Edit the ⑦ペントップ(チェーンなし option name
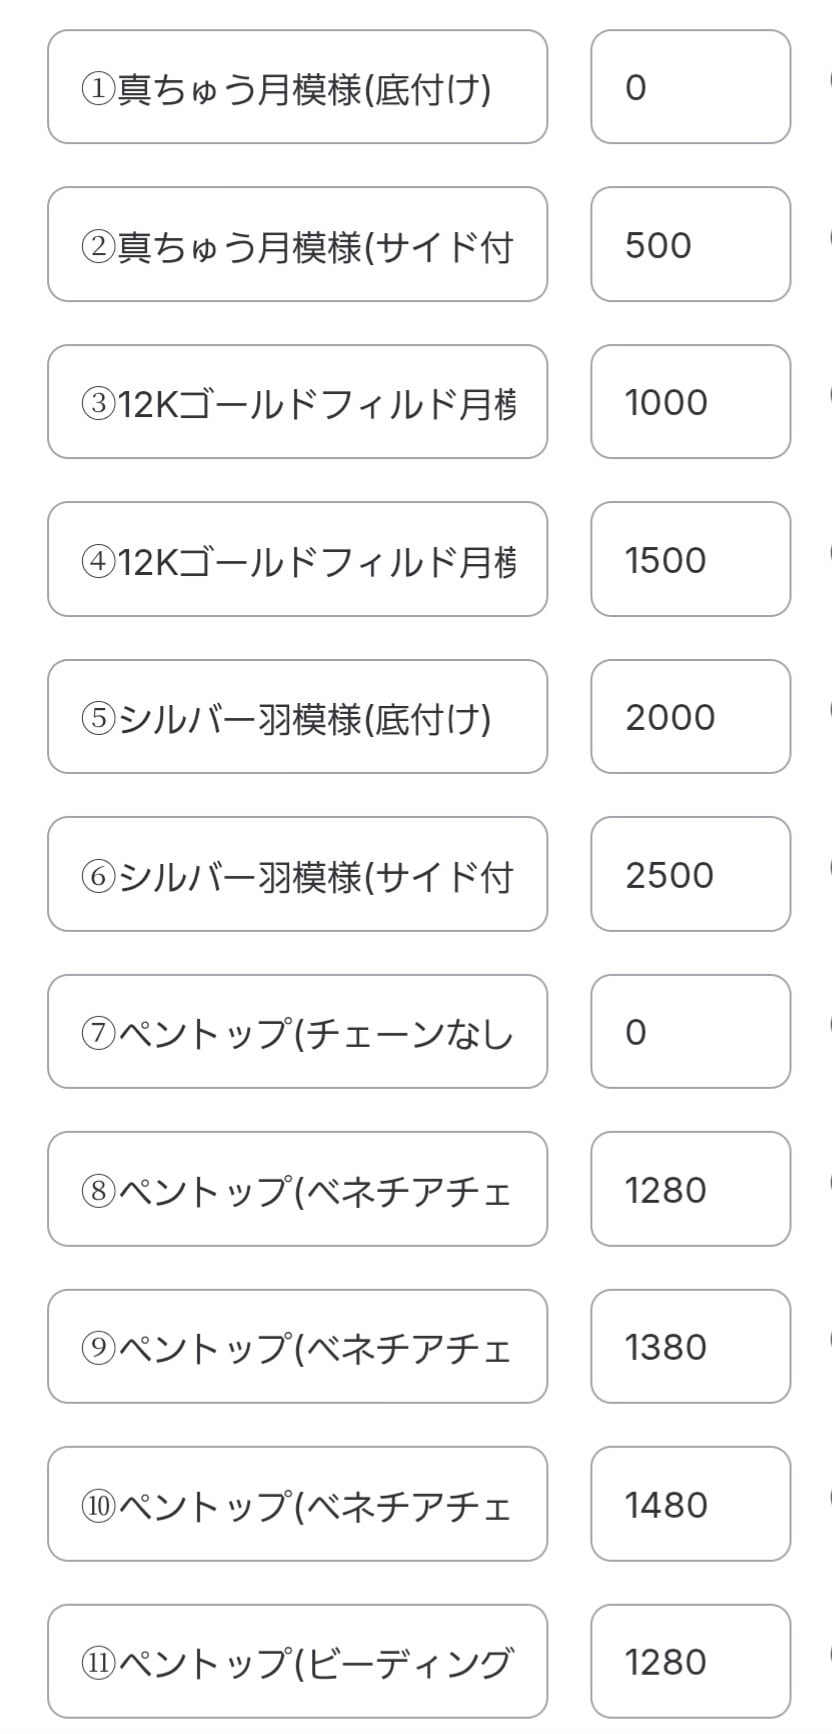The image size is (832, 1734). coord(297,1032)
